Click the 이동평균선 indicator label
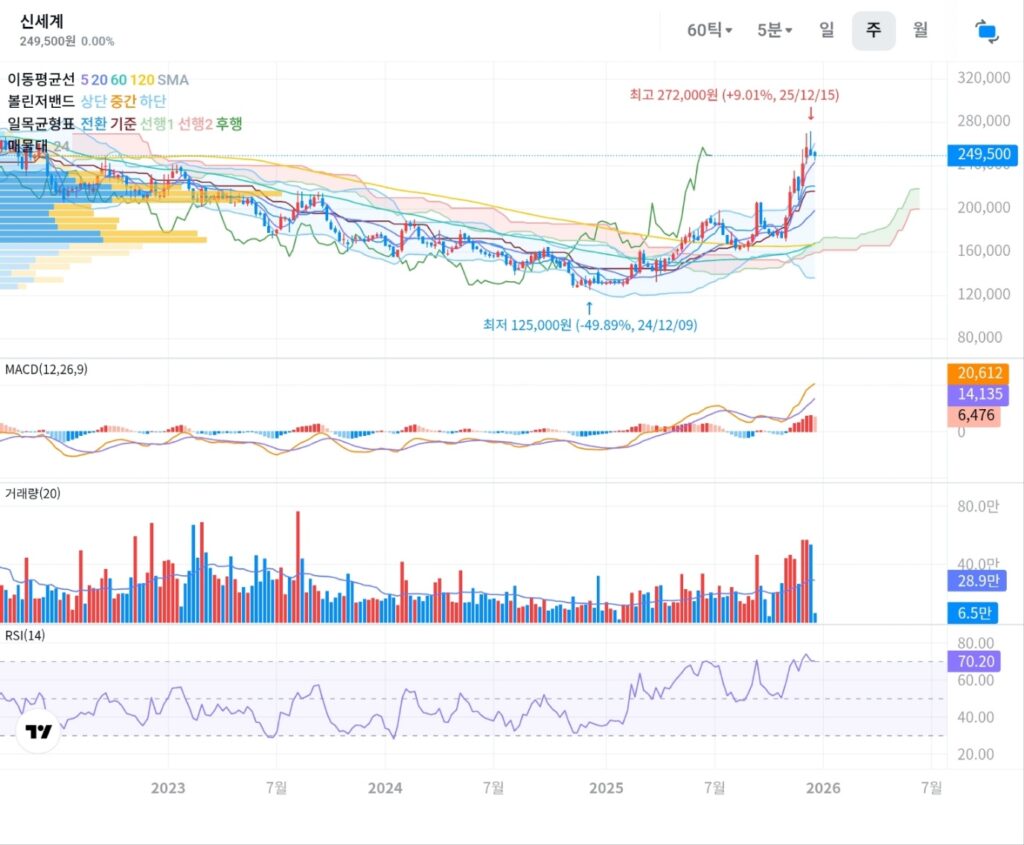 tap(41, 79)
